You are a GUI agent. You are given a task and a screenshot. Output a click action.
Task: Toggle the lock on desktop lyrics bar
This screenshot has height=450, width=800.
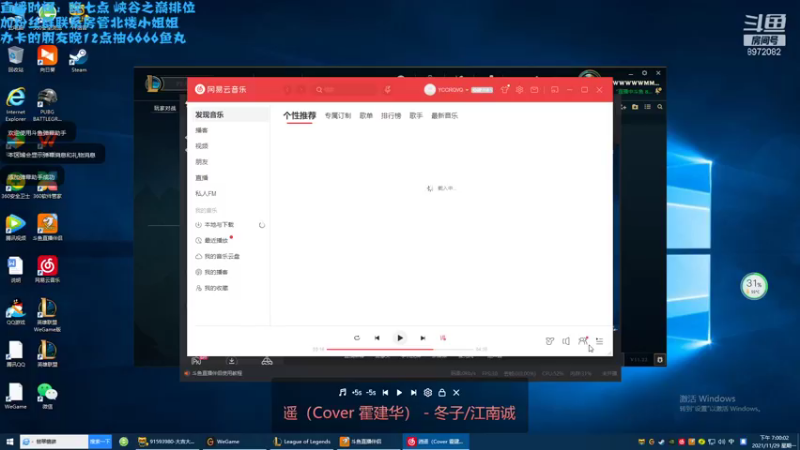[442, 392]
